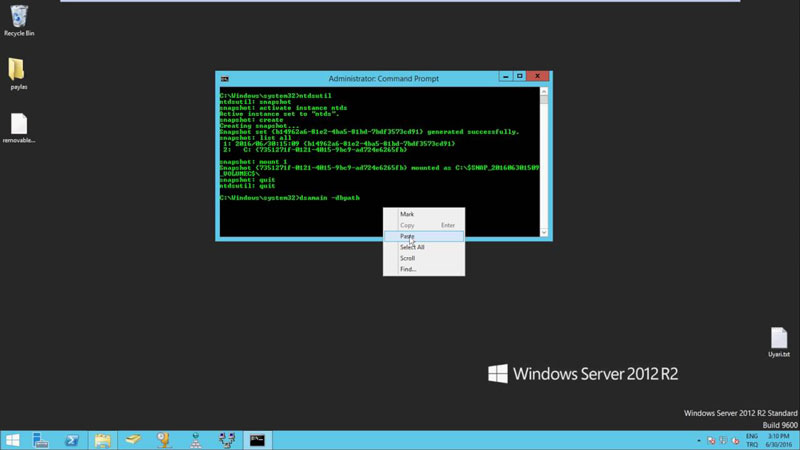Image resolution: width=800 pixels, height=450 pixels.
Task: Click the 'snapshot: activate instance ntds' line
Action: pos(283,108)
